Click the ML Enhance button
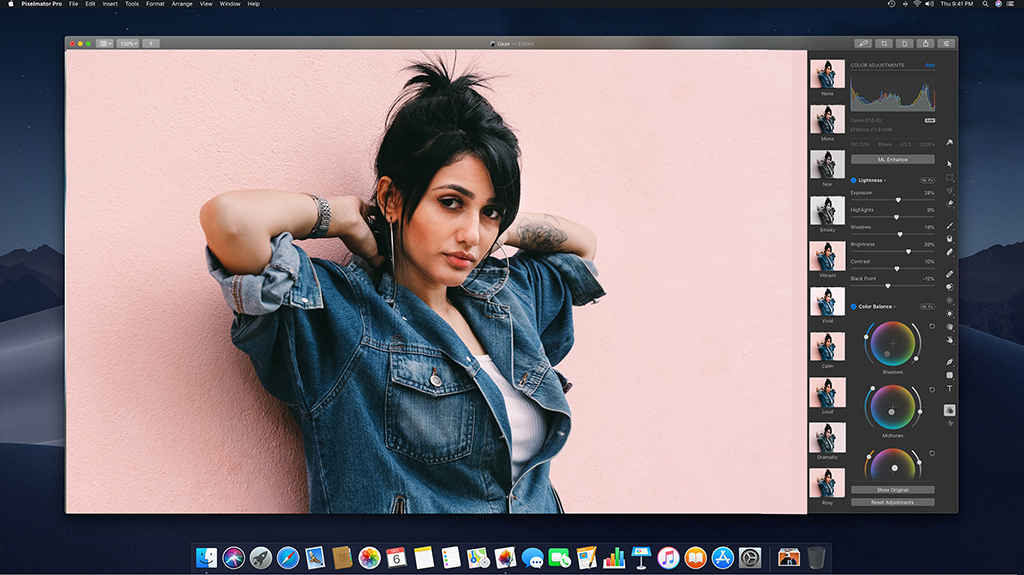 pyautogui.click(x=893, y=159)
